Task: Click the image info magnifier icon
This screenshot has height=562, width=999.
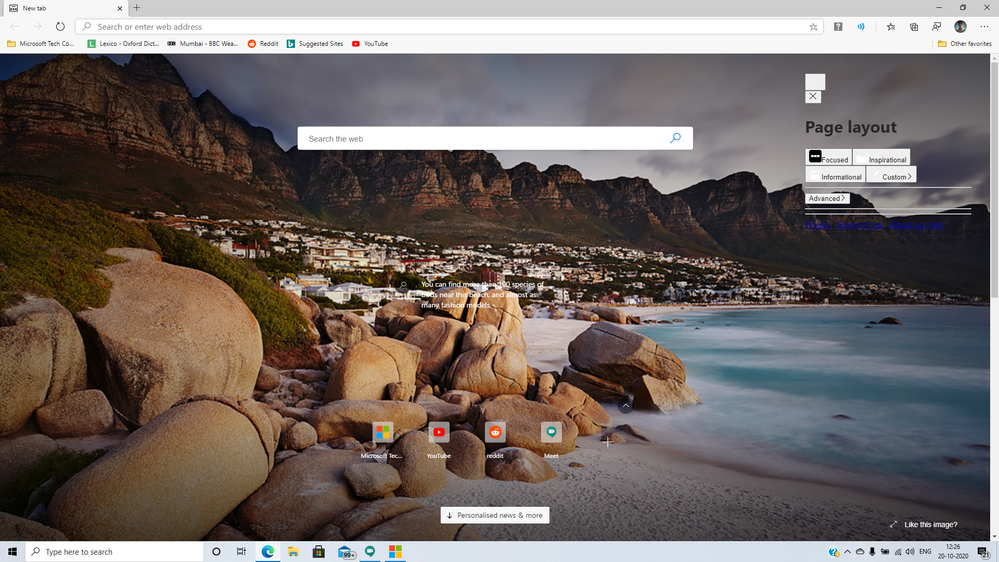Action: click(x=403, y=285)
